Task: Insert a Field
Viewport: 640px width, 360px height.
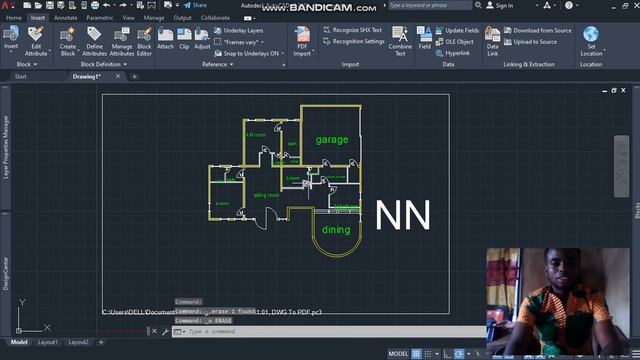Action: 424,38
